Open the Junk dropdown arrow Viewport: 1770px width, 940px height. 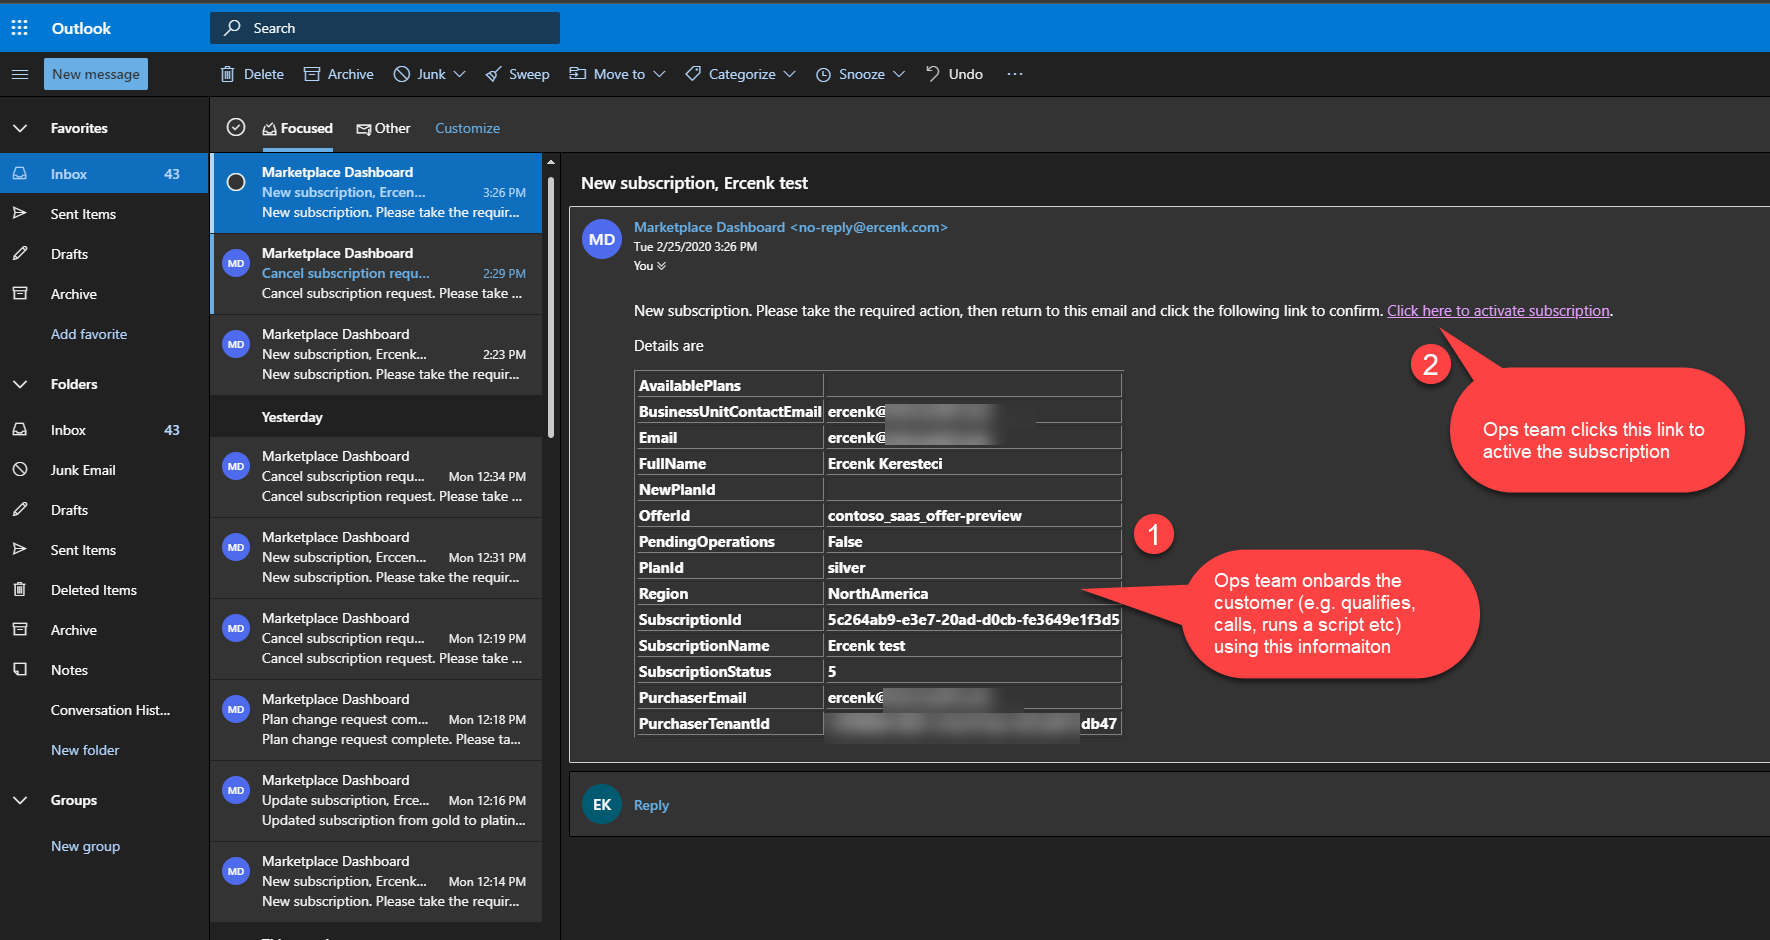pos(459,74)
